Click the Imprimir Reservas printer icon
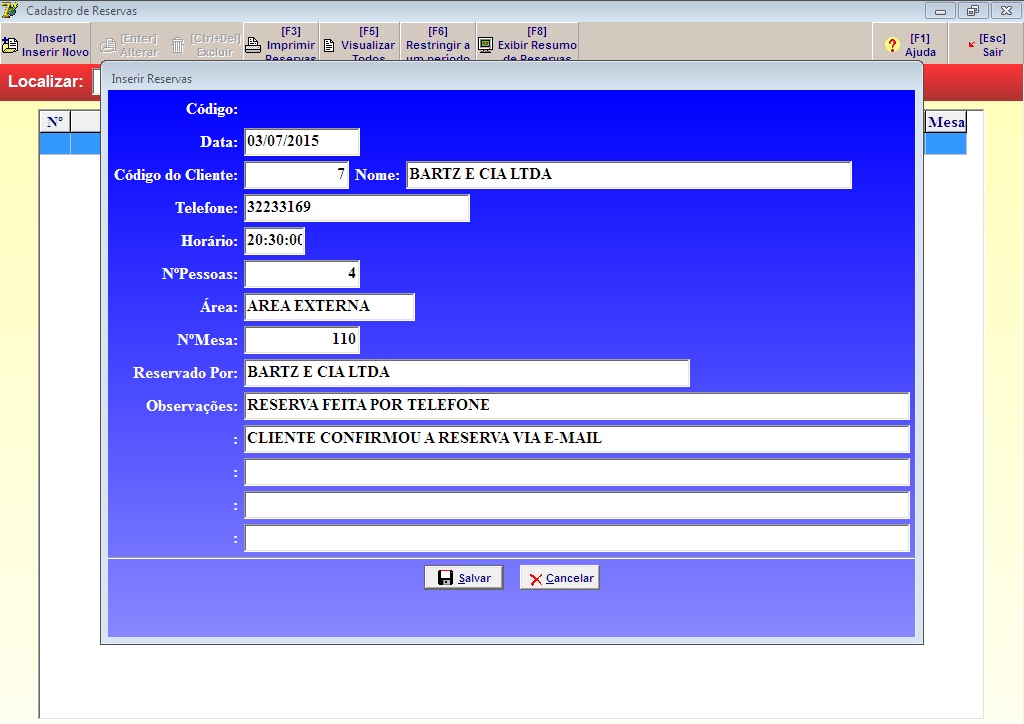The width and height of the screenshot is (1024, 724). click(253, 45)
